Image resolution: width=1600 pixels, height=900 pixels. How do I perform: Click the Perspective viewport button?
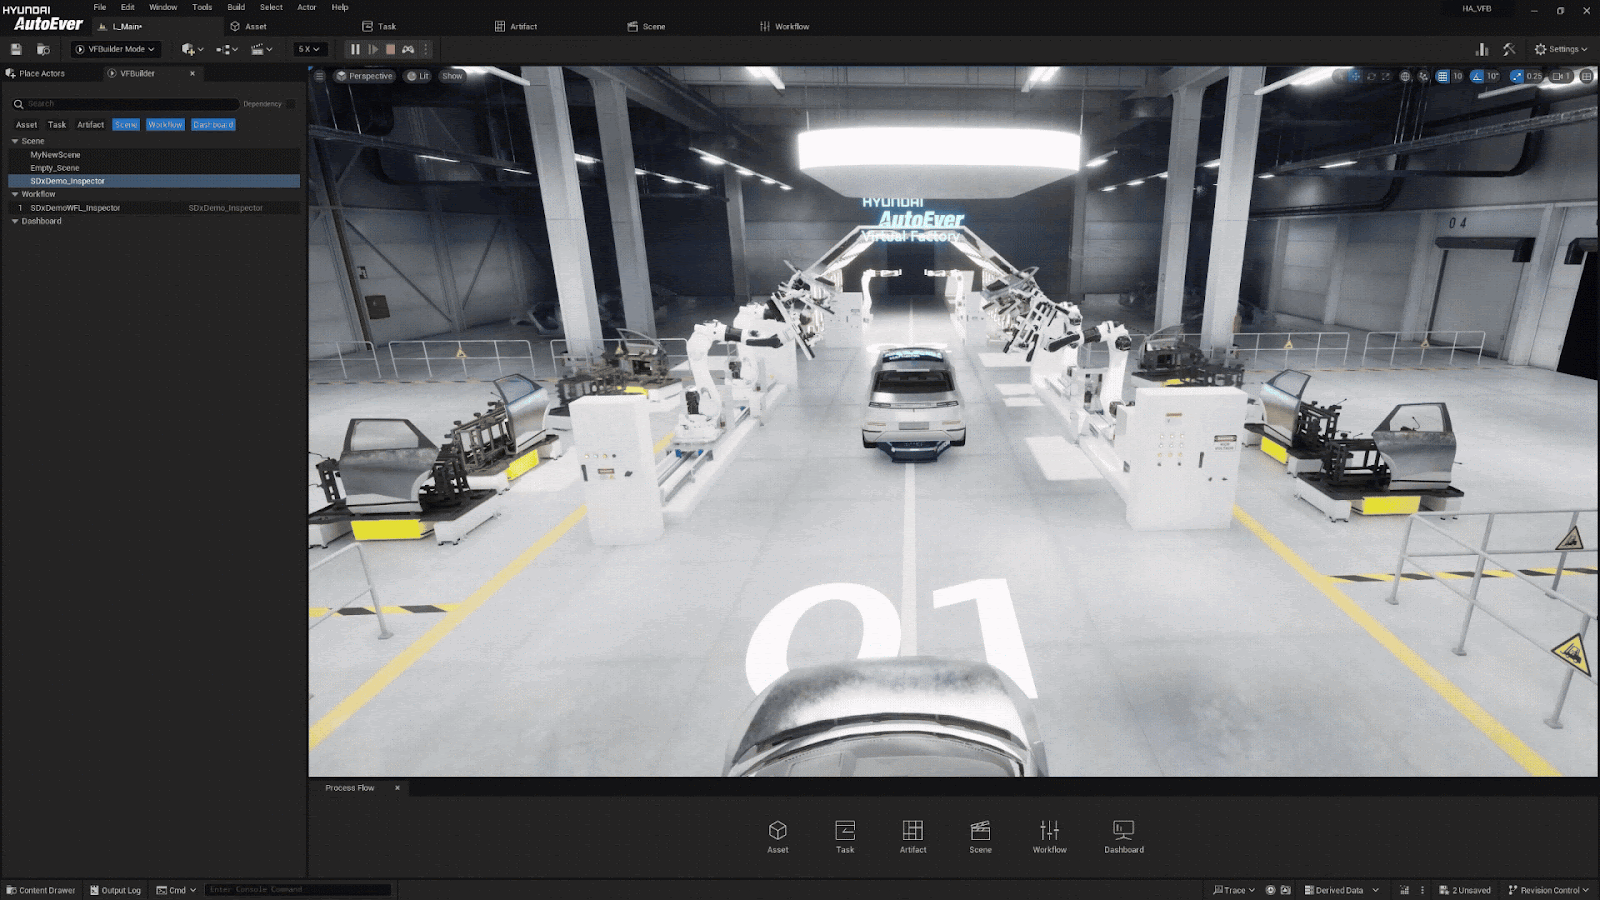click(x=365, y=76)
